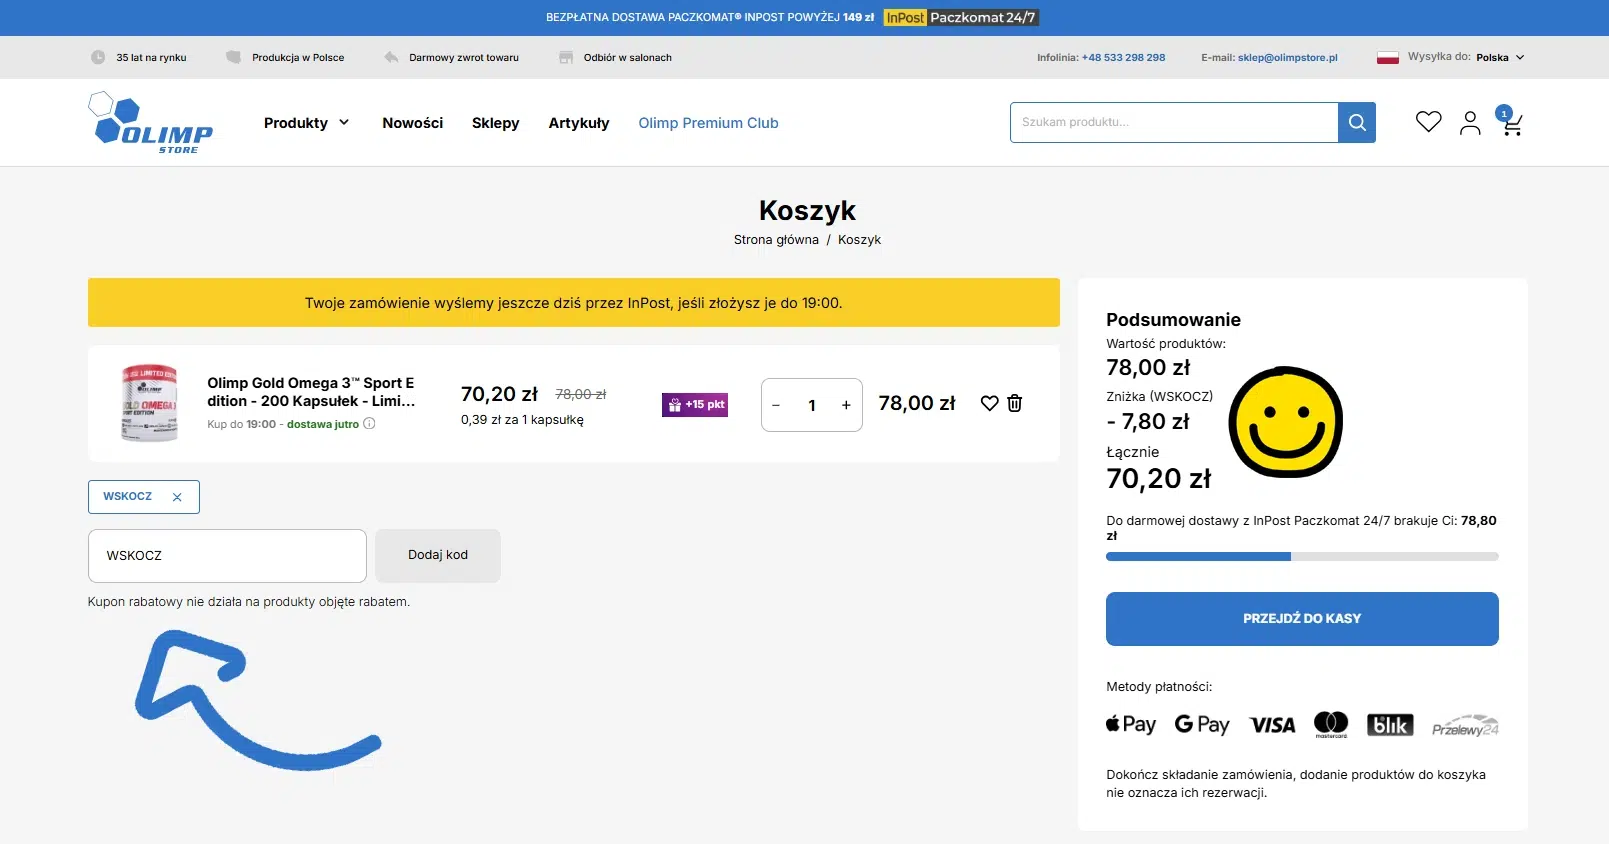Delete Gold Omega 3 from cart
Screen dimensions: 1609x844
pyautogui.click(x=1015, y=403)
